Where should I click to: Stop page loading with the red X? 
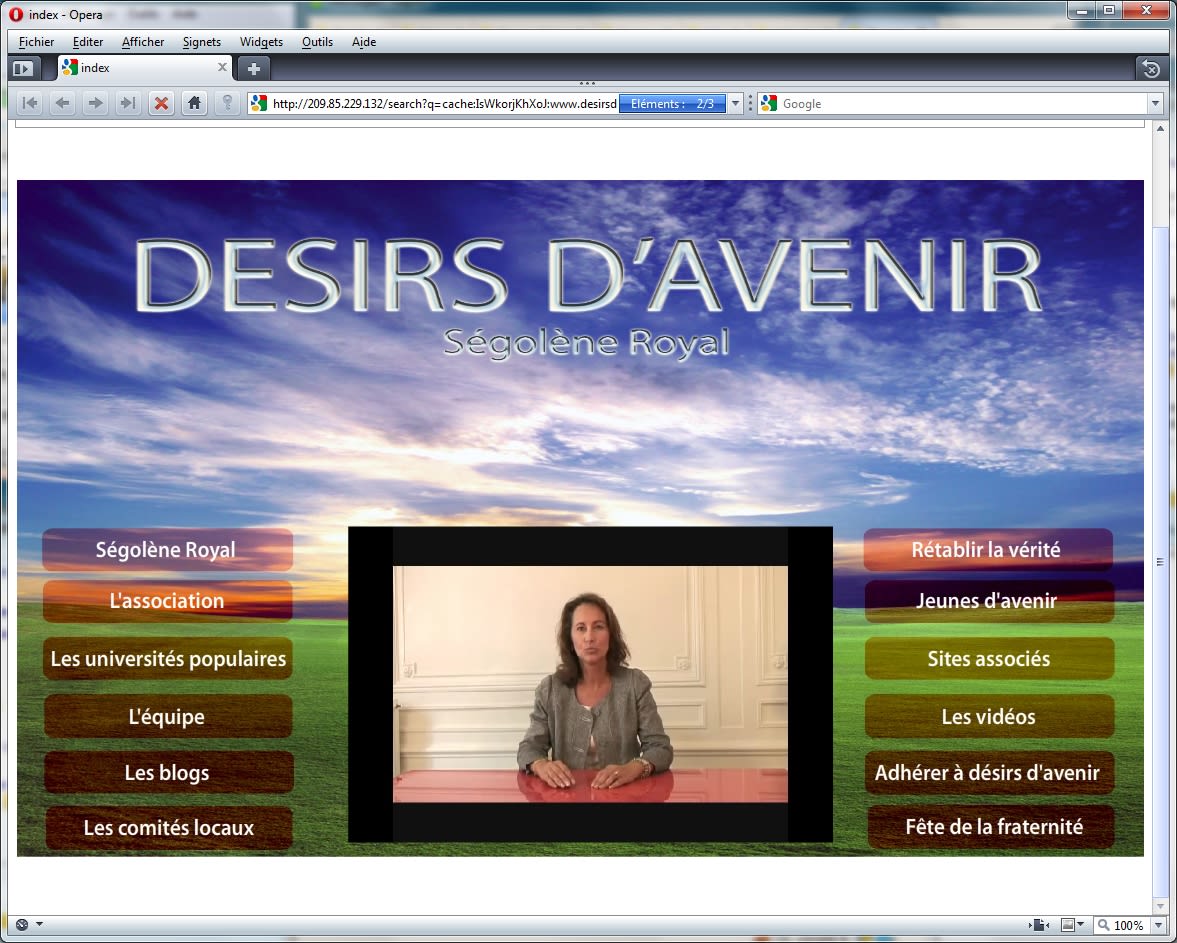[160, 103]
